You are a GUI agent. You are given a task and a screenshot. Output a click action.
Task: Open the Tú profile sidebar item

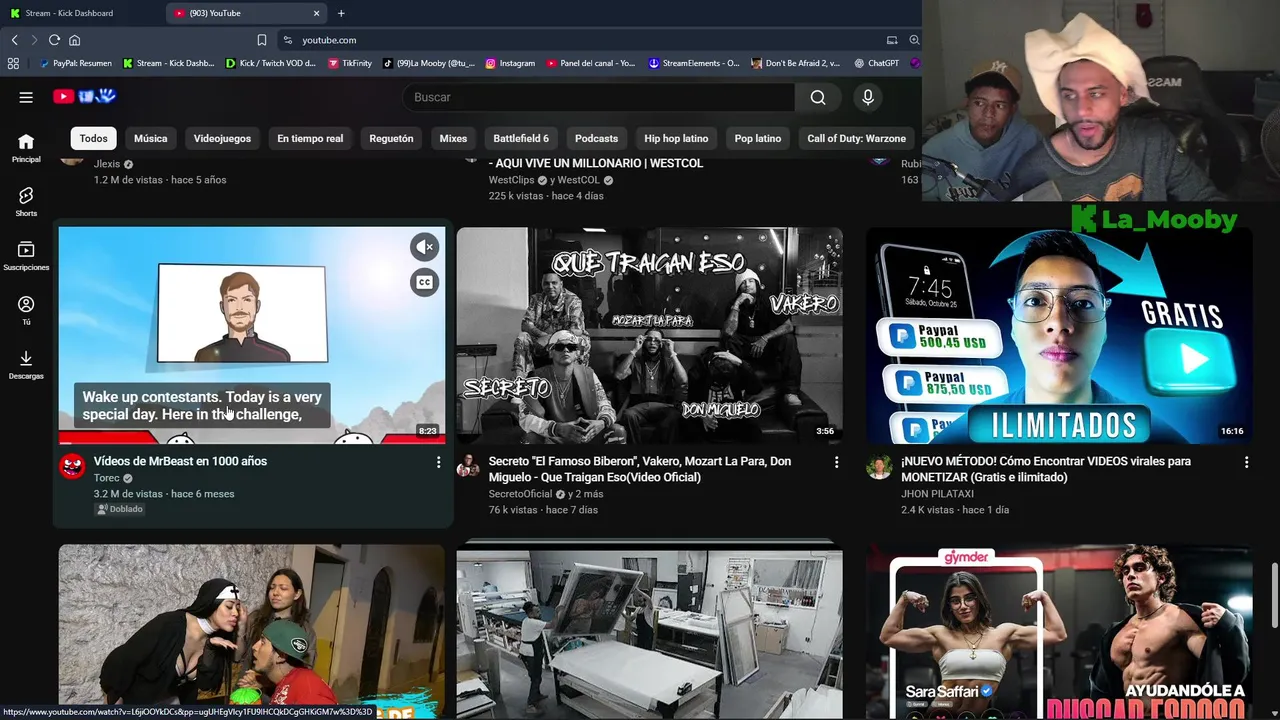click(x=26, y=310)
